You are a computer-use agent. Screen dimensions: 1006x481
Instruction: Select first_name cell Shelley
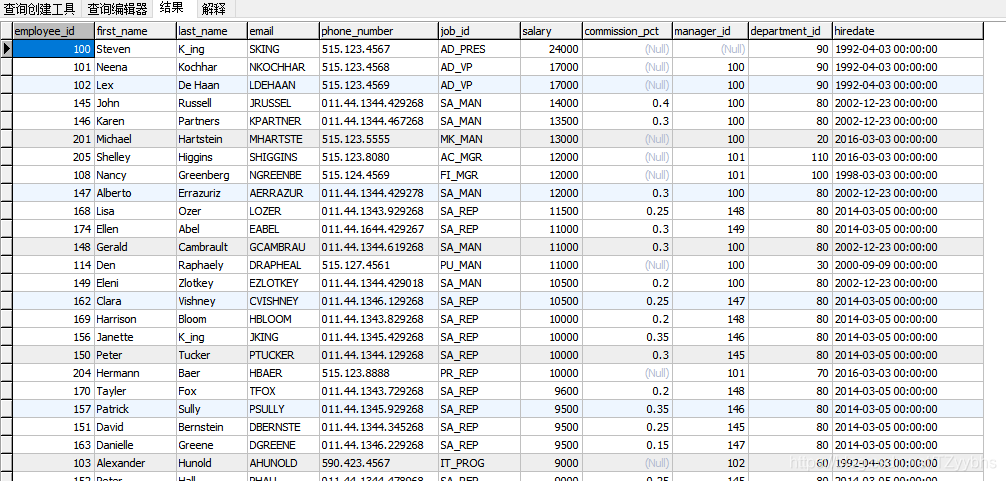click(x=135, y=156)
